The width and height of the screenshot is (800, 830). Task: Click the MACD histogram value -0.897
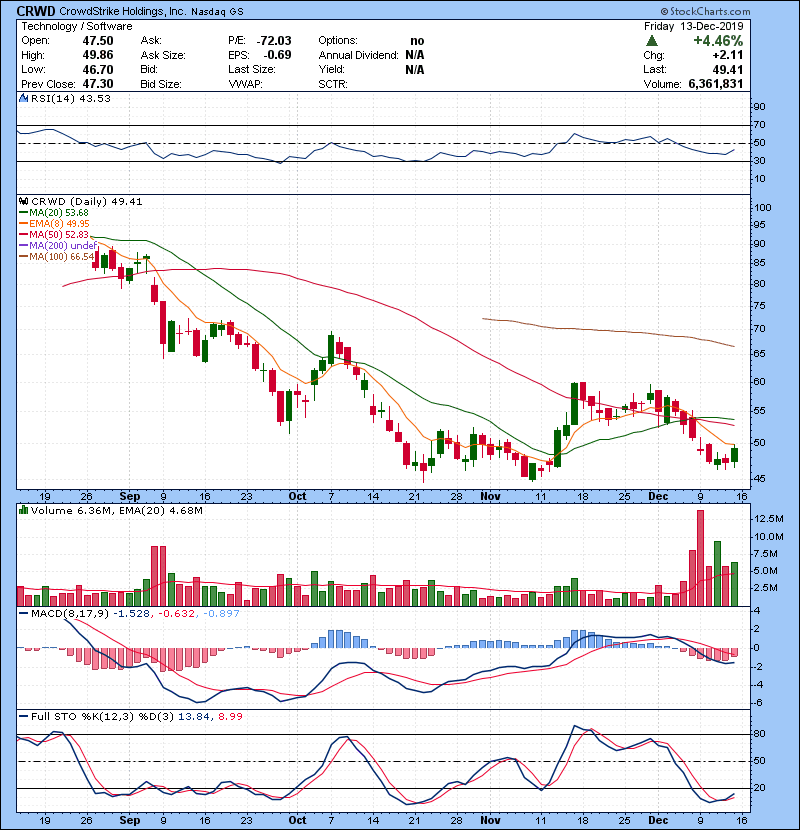(x=221, y=614)
